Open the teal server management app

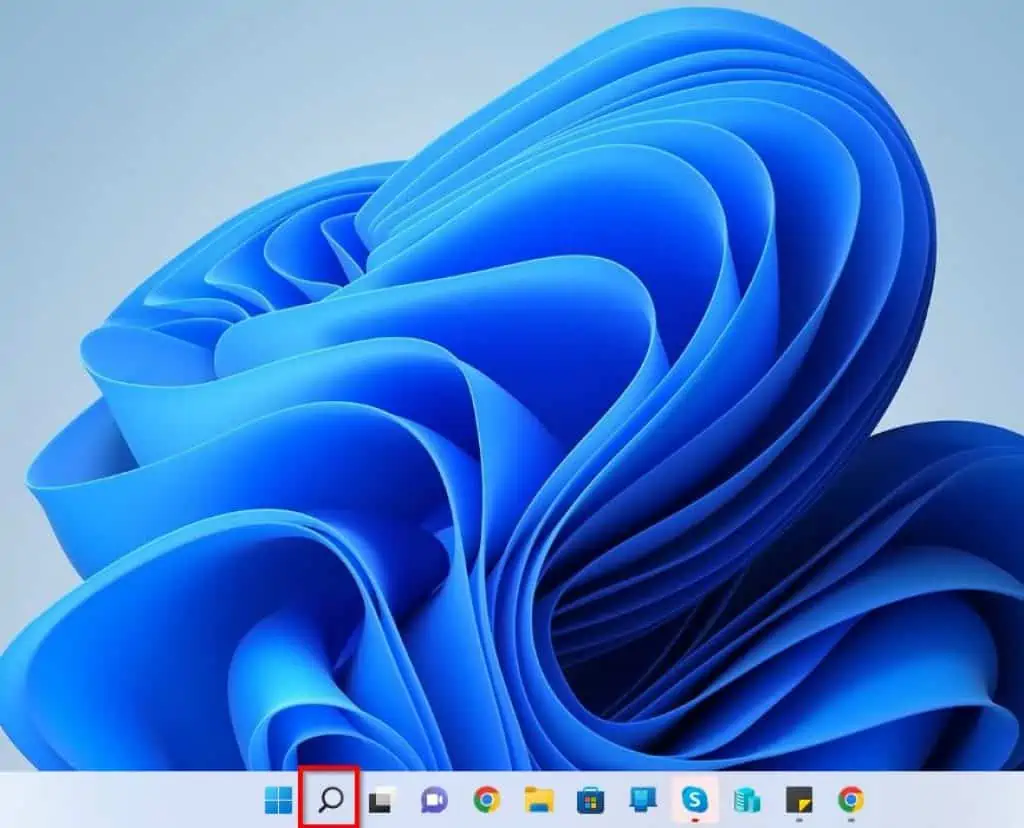pos(744,800)
